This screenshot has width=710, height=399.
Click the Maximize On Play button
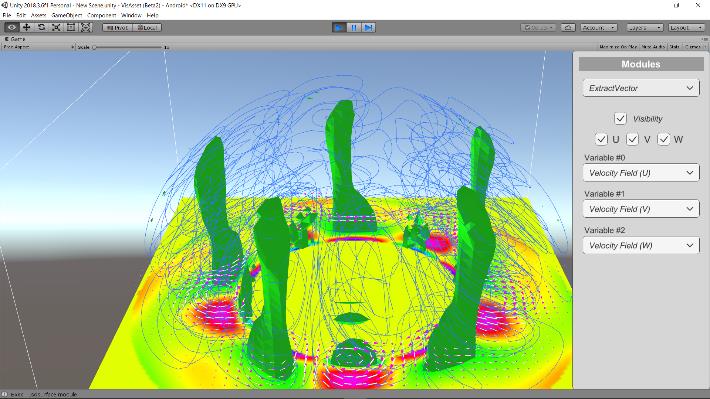pos(618,47)
